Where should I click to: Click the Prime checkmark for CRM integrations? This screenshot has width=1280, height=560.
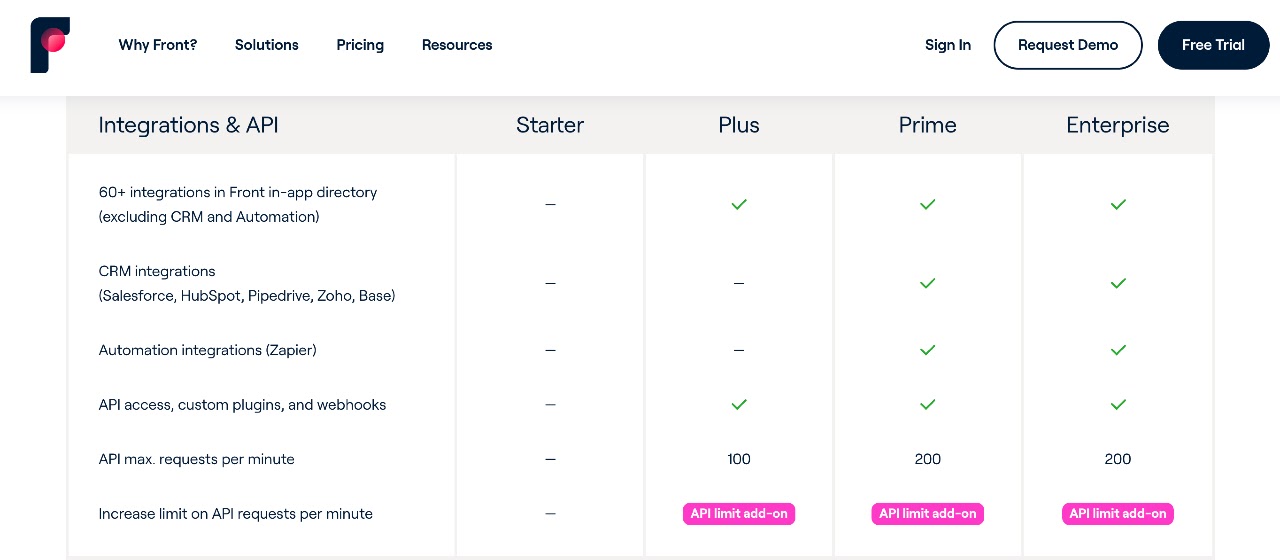coord(928,283)
